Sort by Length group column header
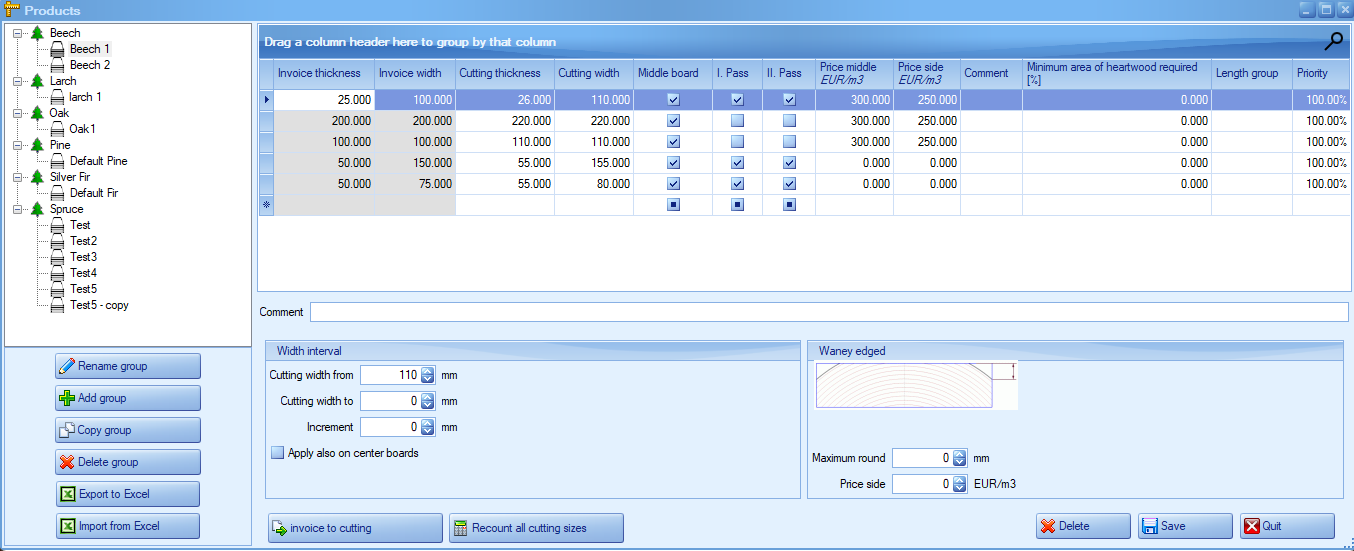This screenshot has height=551, width=1354. pos(1252,73)
